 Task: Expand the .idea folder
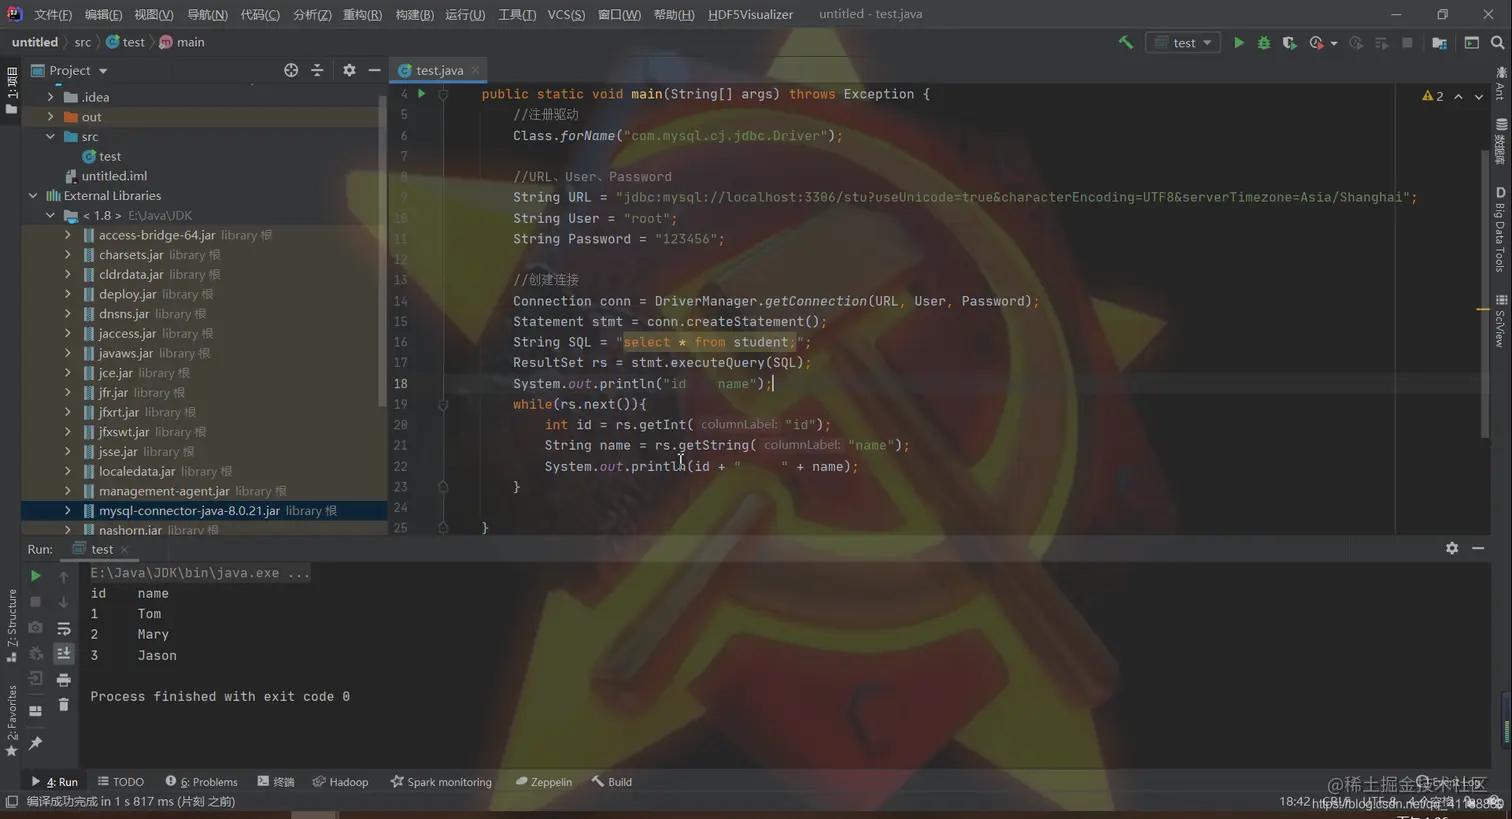click(50, 97)
